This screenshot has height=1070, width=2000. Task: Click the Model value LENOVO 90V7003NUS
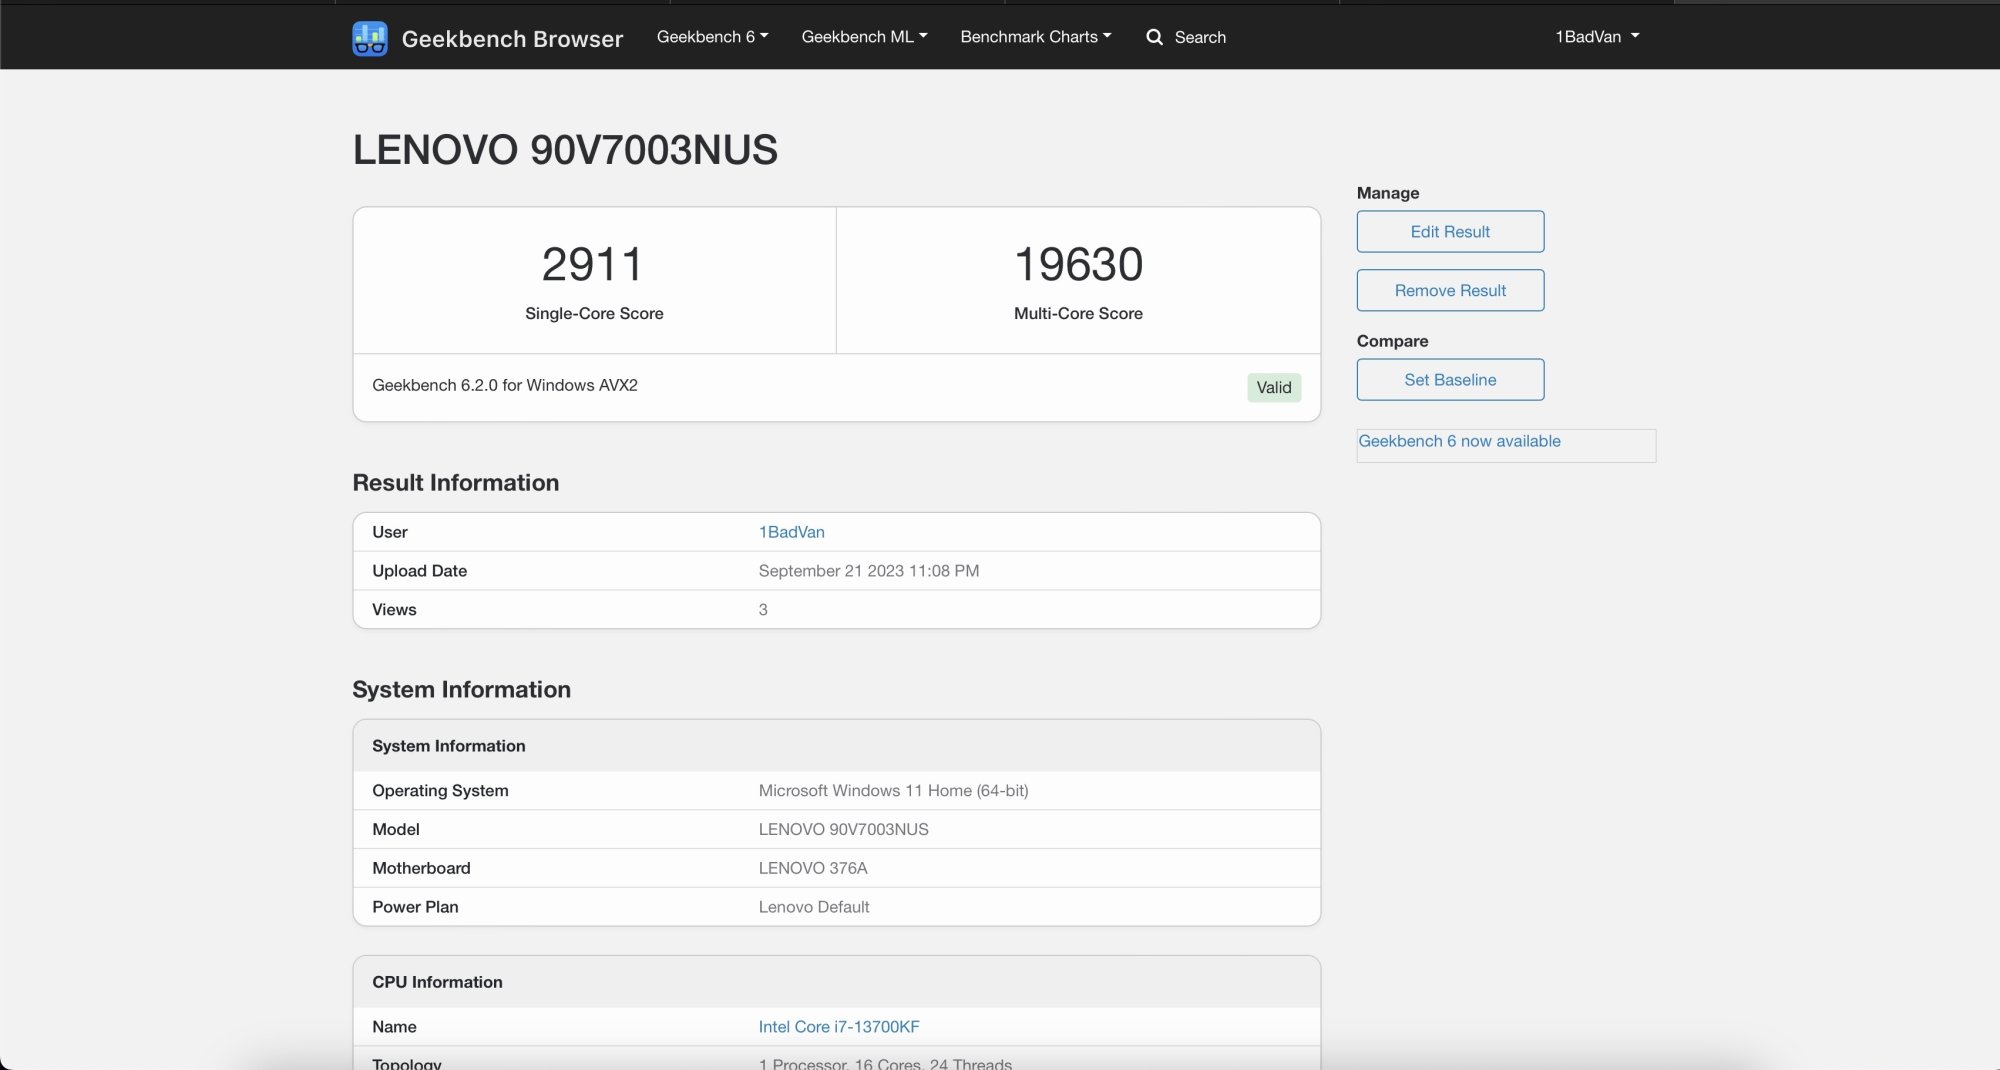[x=843, y=830]
